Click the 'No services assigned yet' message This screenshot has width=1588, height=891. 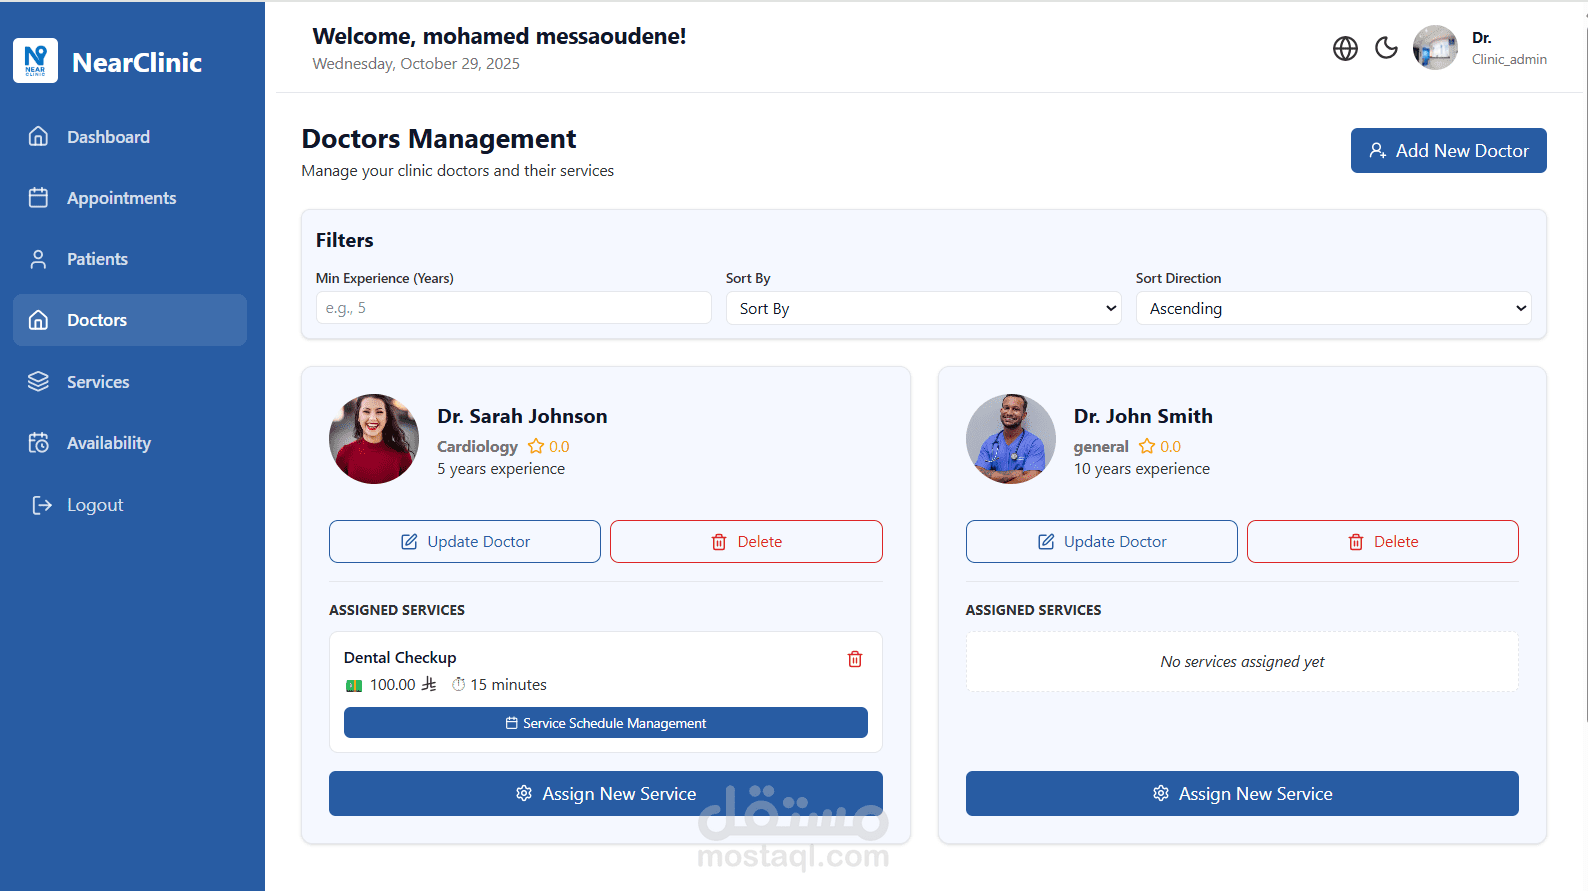tap(1242, 662)
